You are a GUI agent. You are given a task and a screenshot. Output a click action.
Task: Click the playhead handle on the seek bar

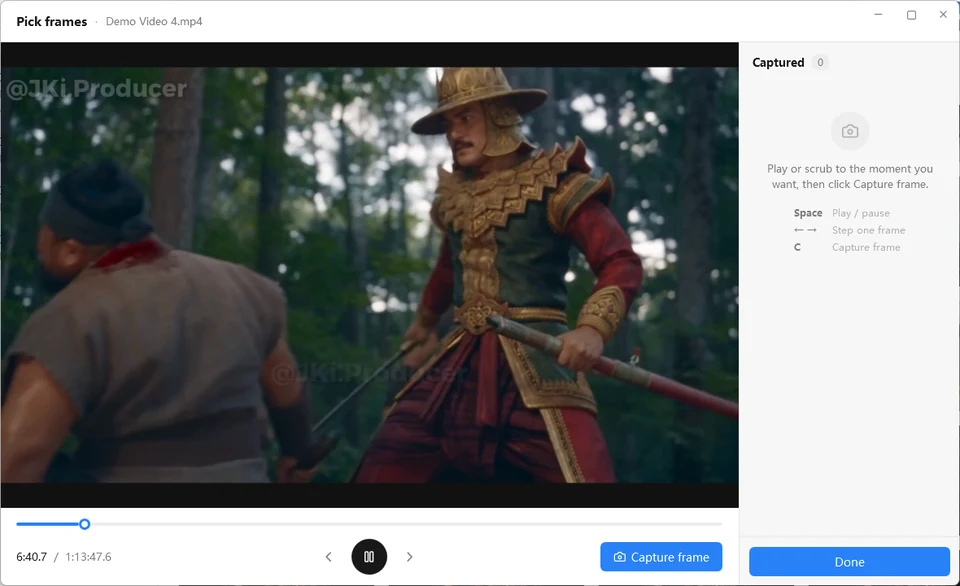(84, 524)
